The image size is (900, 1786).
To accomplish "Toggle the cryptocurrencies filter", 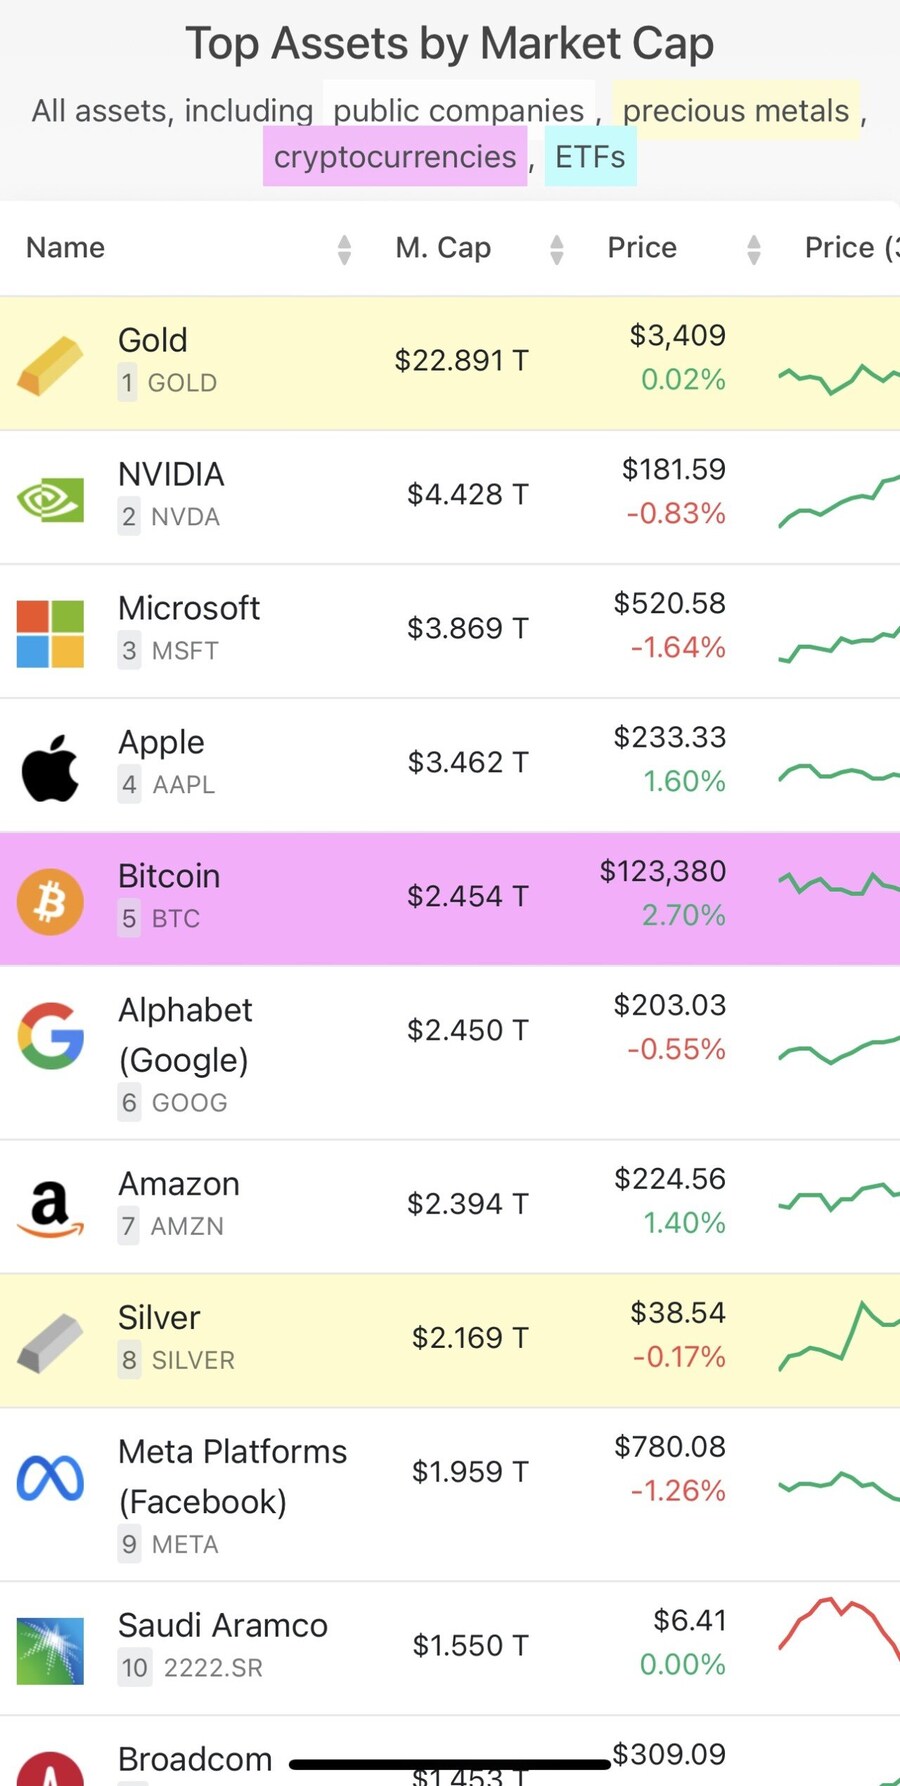I will 395,157.
